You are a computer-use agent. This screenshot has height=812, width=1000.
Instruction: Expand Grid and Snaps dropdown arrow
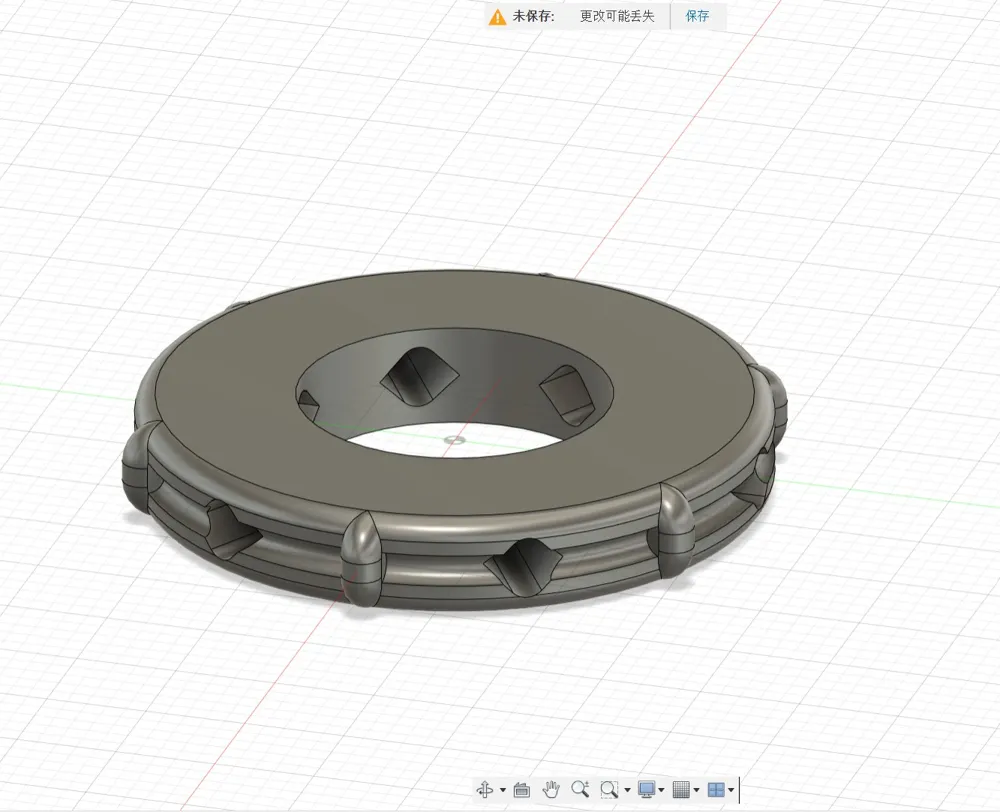coord(696,790)
